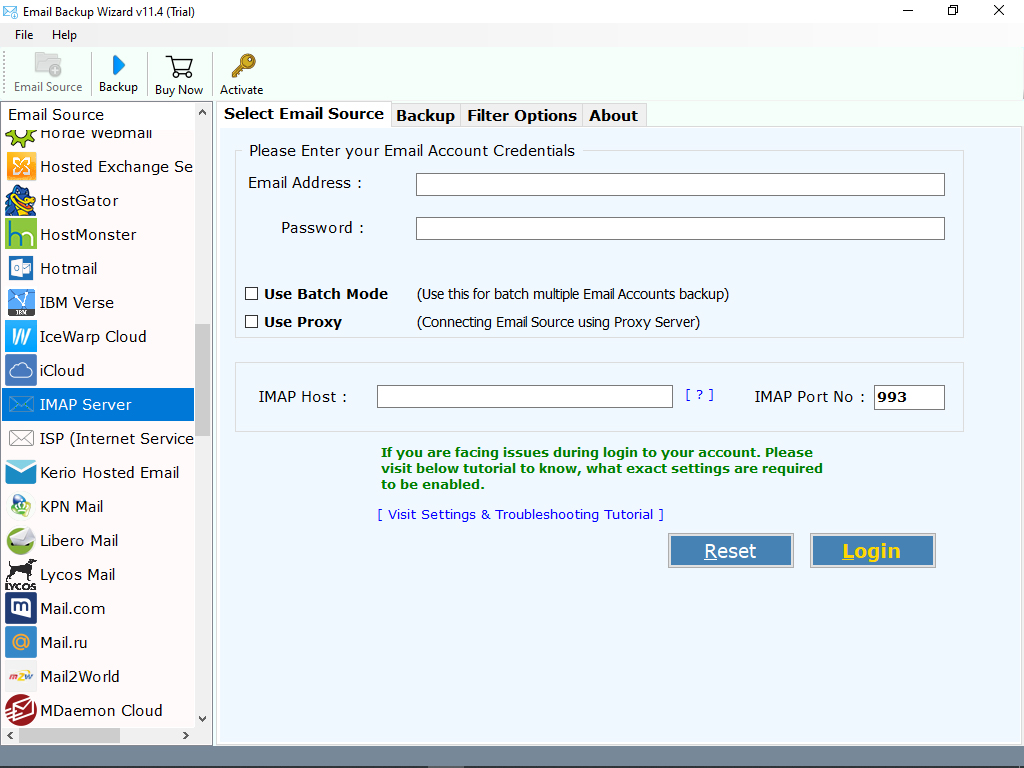This screenshot has height=768, width=1024.
Task: Switch to the Filter Options tab
Action: pyautogui.click(x=522, y=116)
